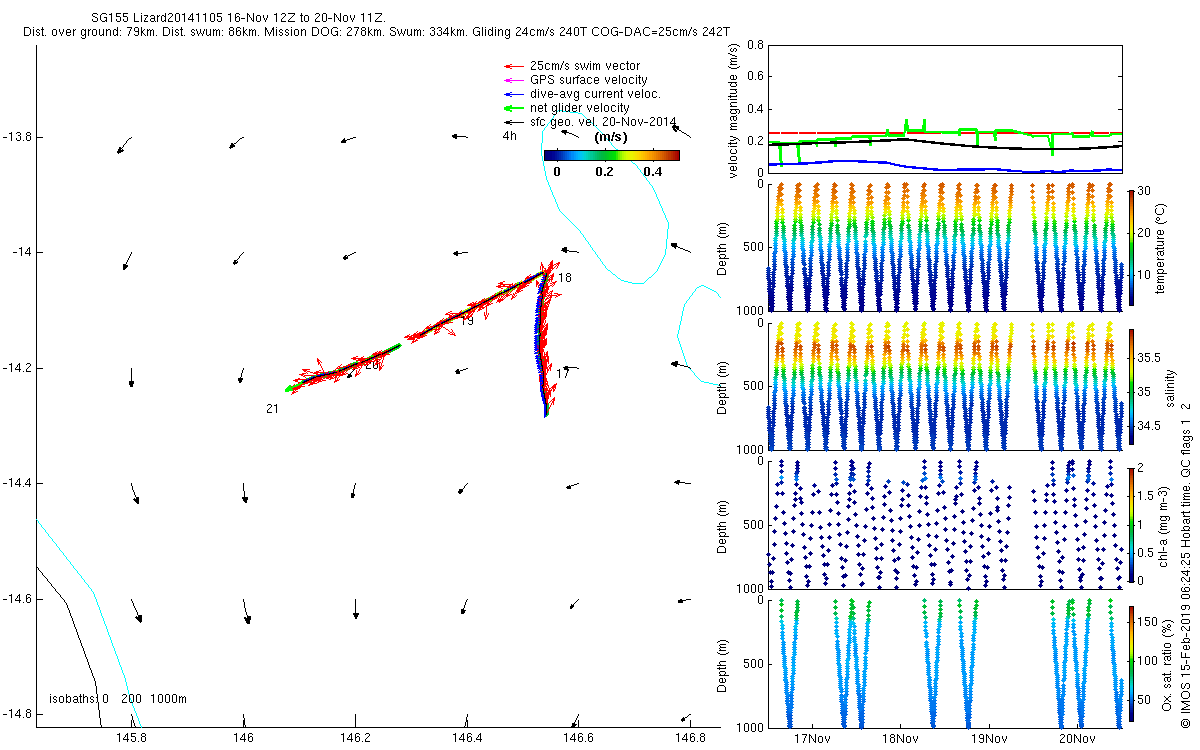This screenshot has width=1200, height=750.
Task: Select the black sfc geo. vel. legend arrow
Action: [514, 122]
